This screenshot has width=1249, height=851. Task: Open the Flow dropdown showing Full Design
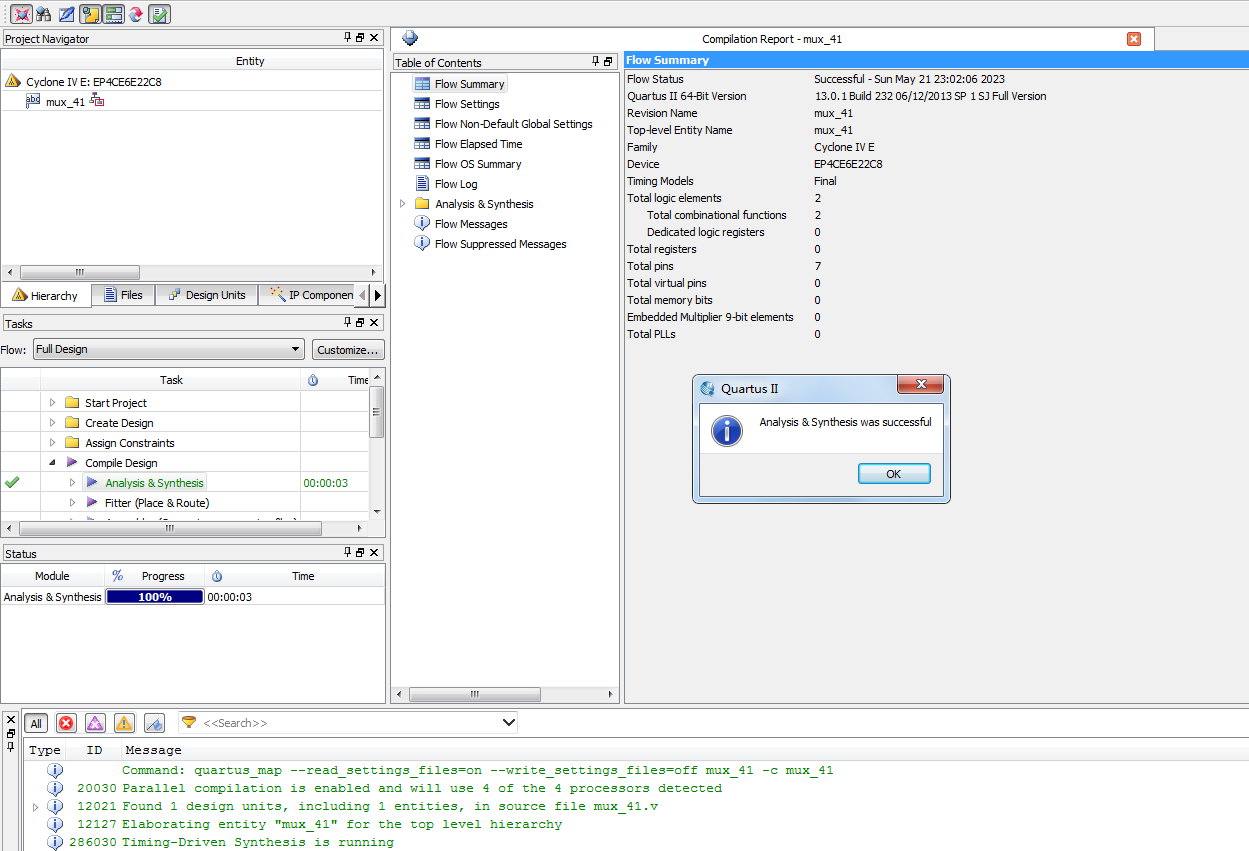coord(168,349)
